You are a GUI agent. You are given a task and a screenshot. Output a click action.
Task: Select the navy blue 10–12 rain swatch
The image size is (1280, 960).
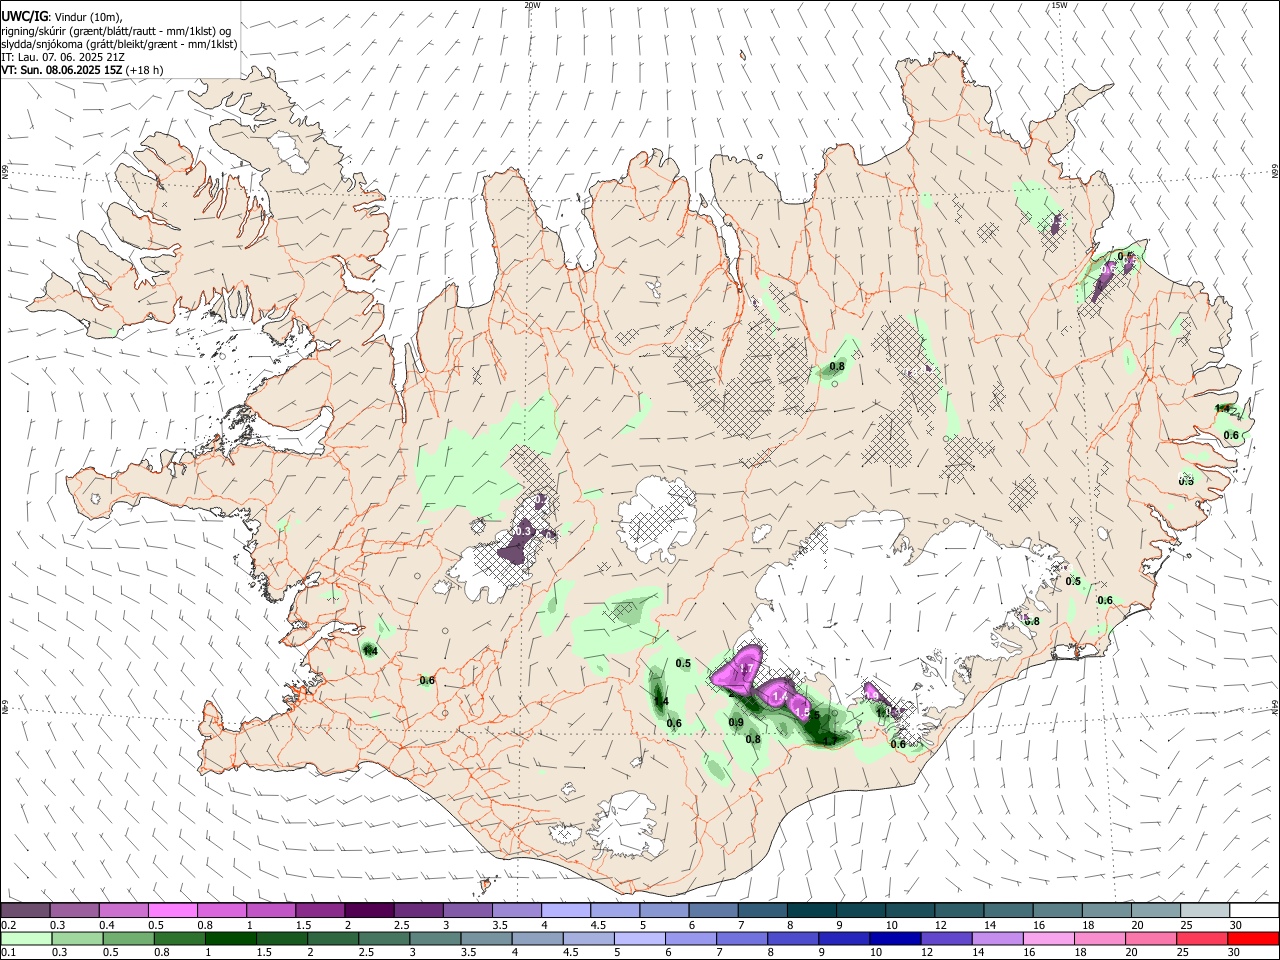(893, 938)
